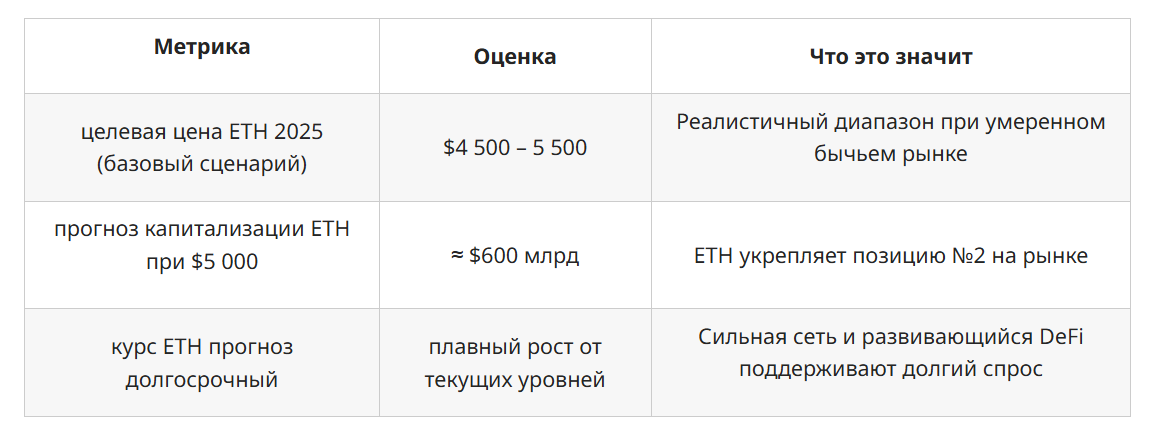Click the Метрика column header

tap(202, 47)
